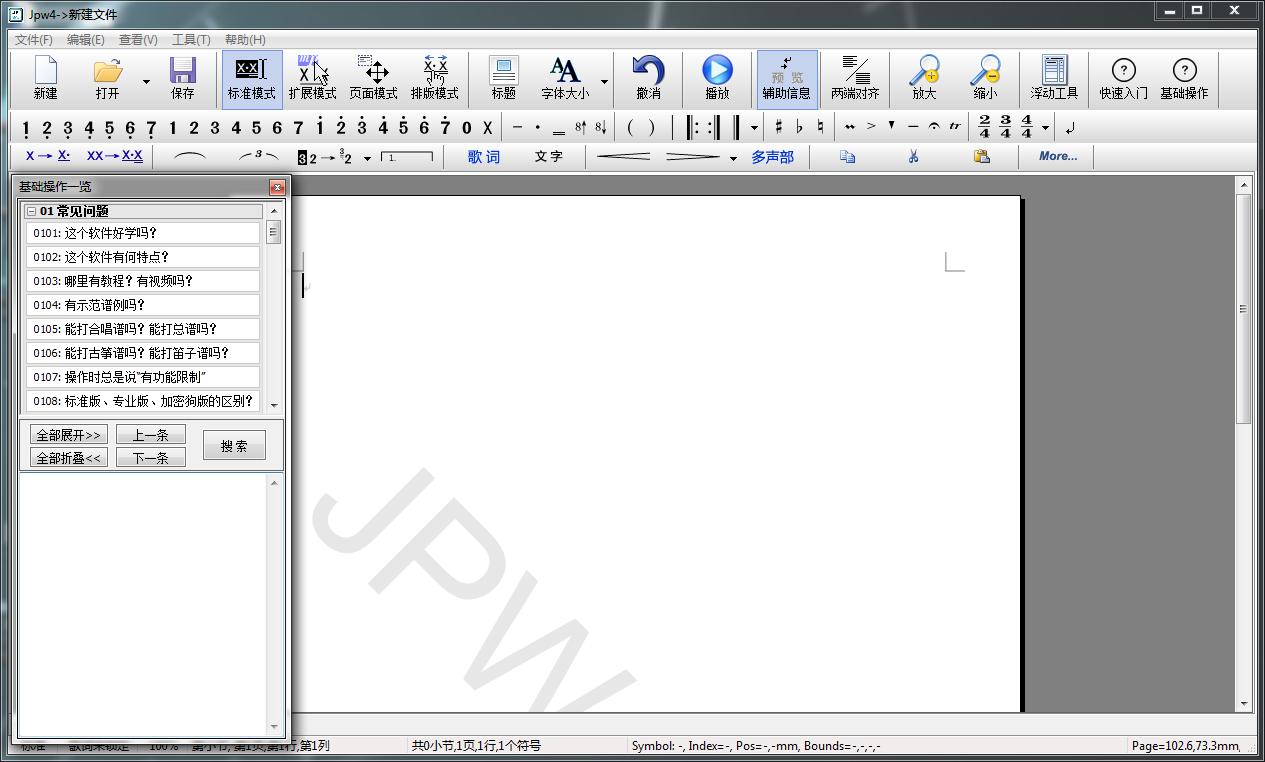Select item 0104: 有示范谱例吗？
The height and width of the screenshot is (762, 1265).
143,305
